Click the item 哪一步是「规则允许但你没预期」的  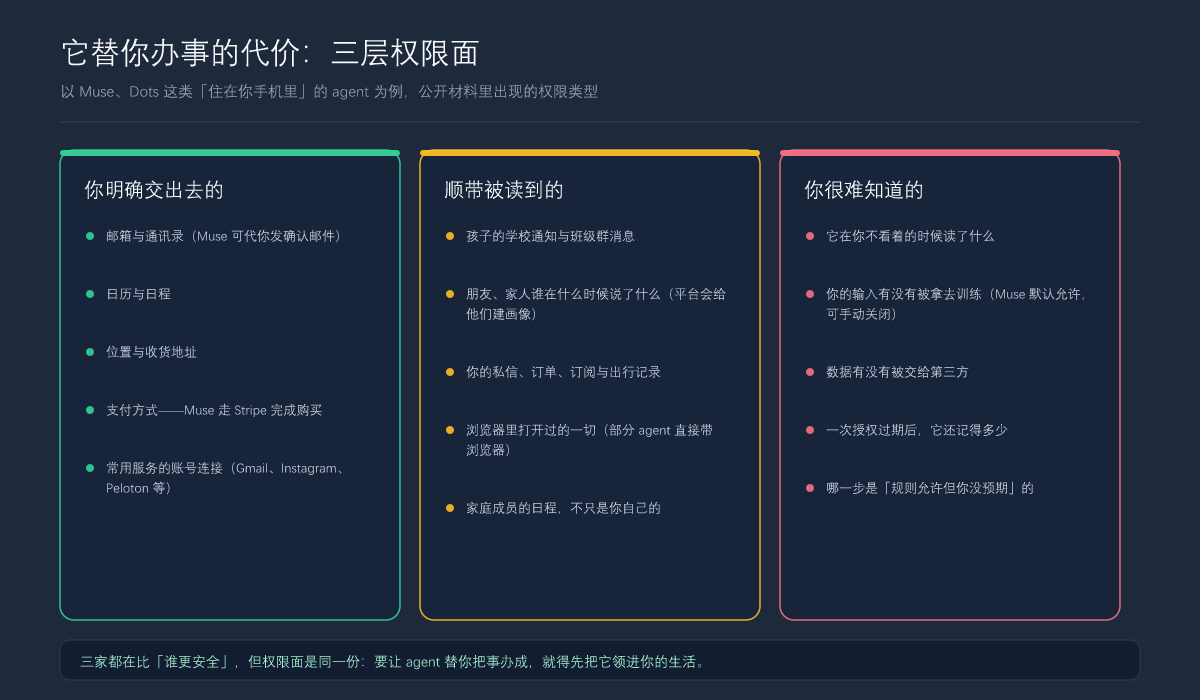coord(929,488)
